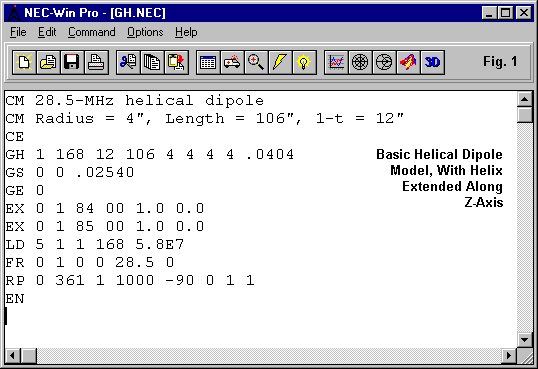
Task: Copy selection with the Copy icon
Action: point(152,62)
